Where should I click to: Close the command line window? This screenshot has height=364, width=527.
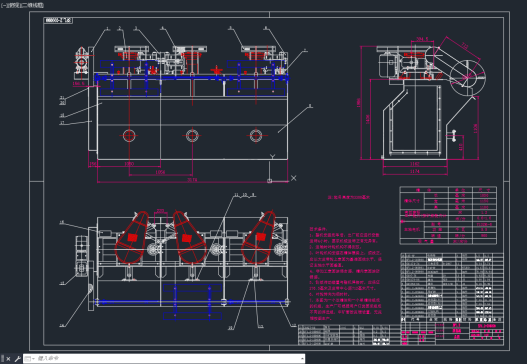[x=8, y=359]
